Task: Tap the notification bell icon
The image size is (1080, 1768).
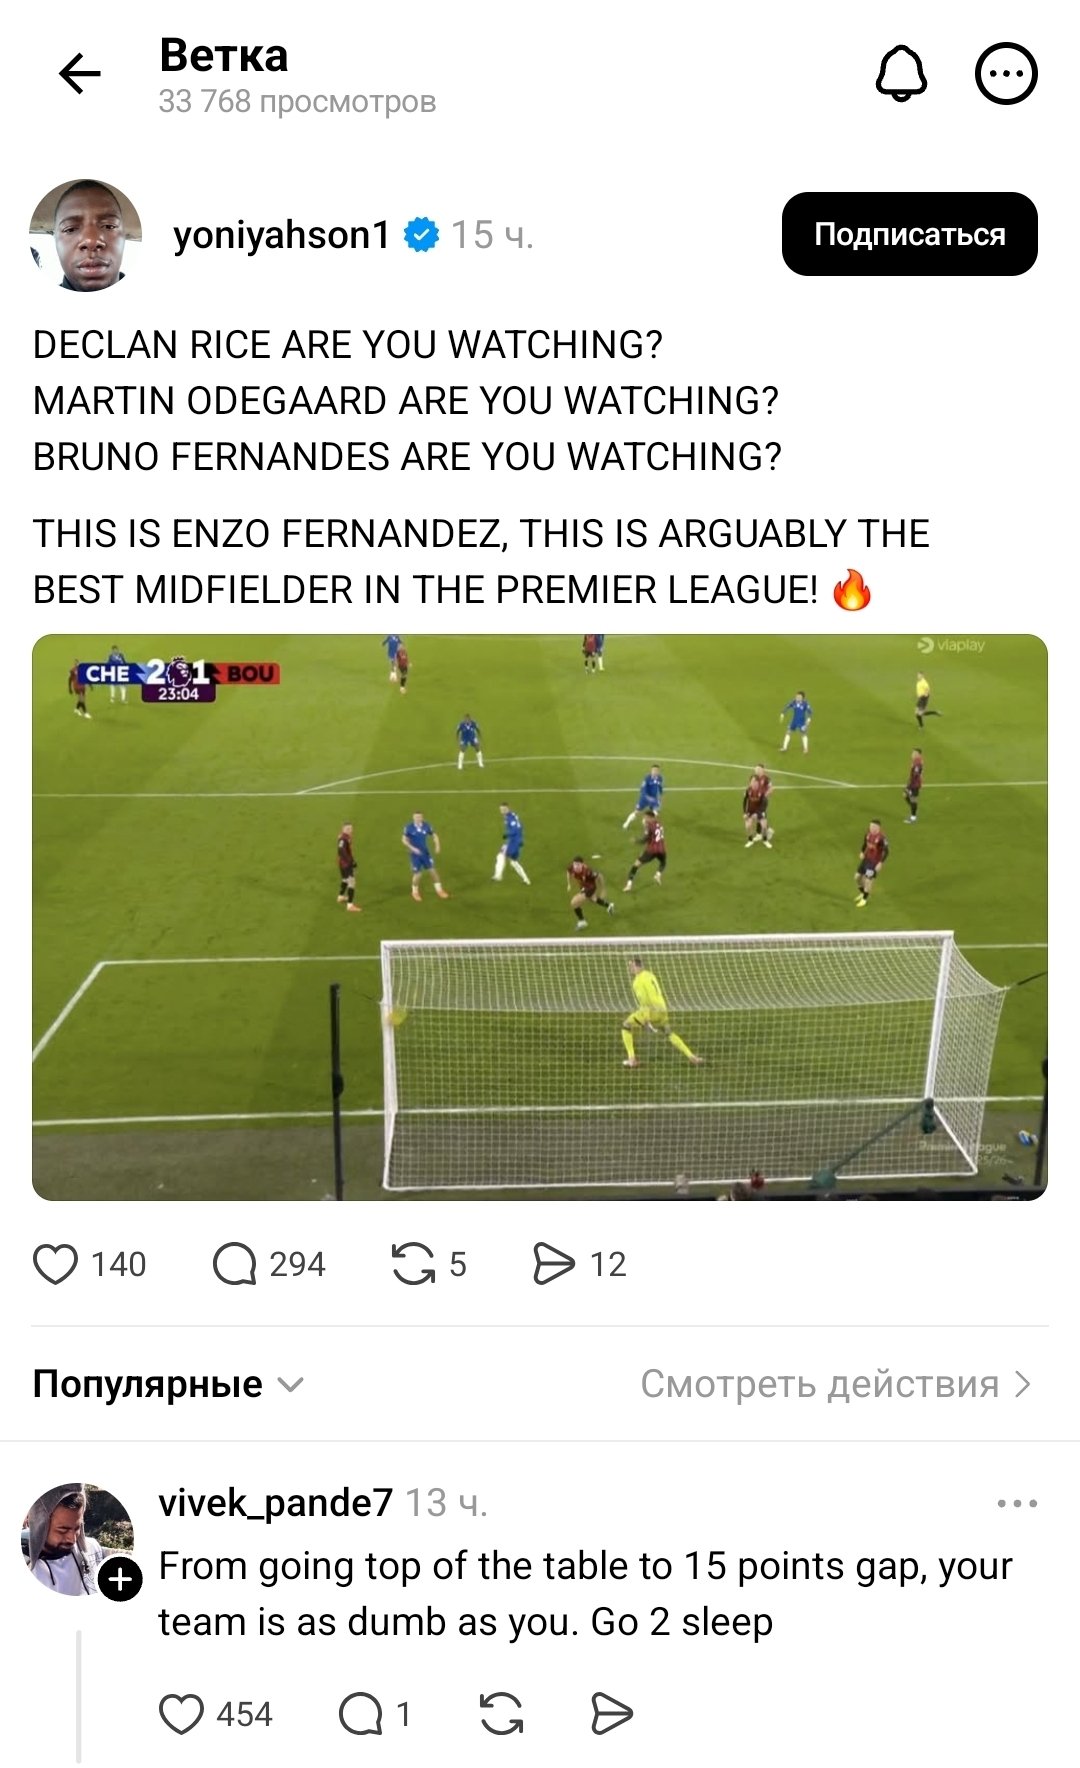Action: (x=901, y=74)
